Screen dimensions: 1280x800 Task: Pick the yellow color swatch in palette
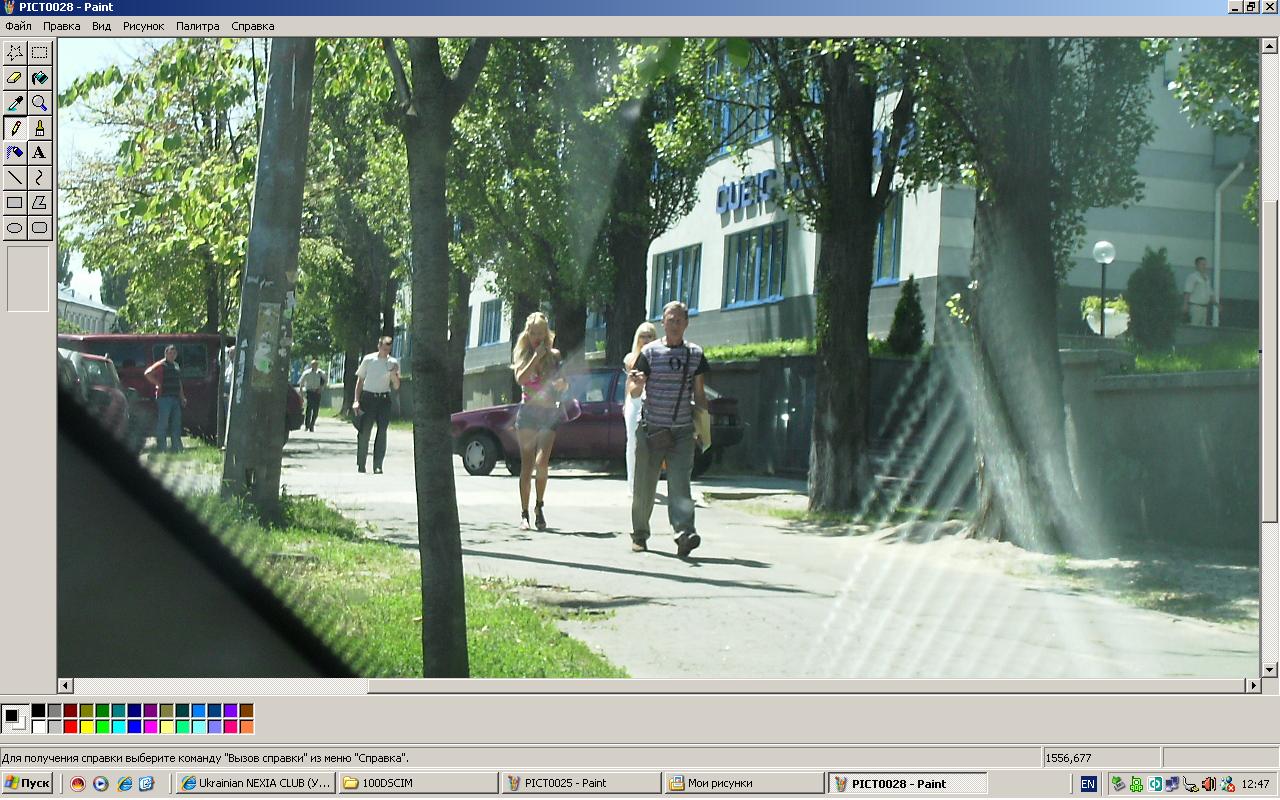coord(86,727)
